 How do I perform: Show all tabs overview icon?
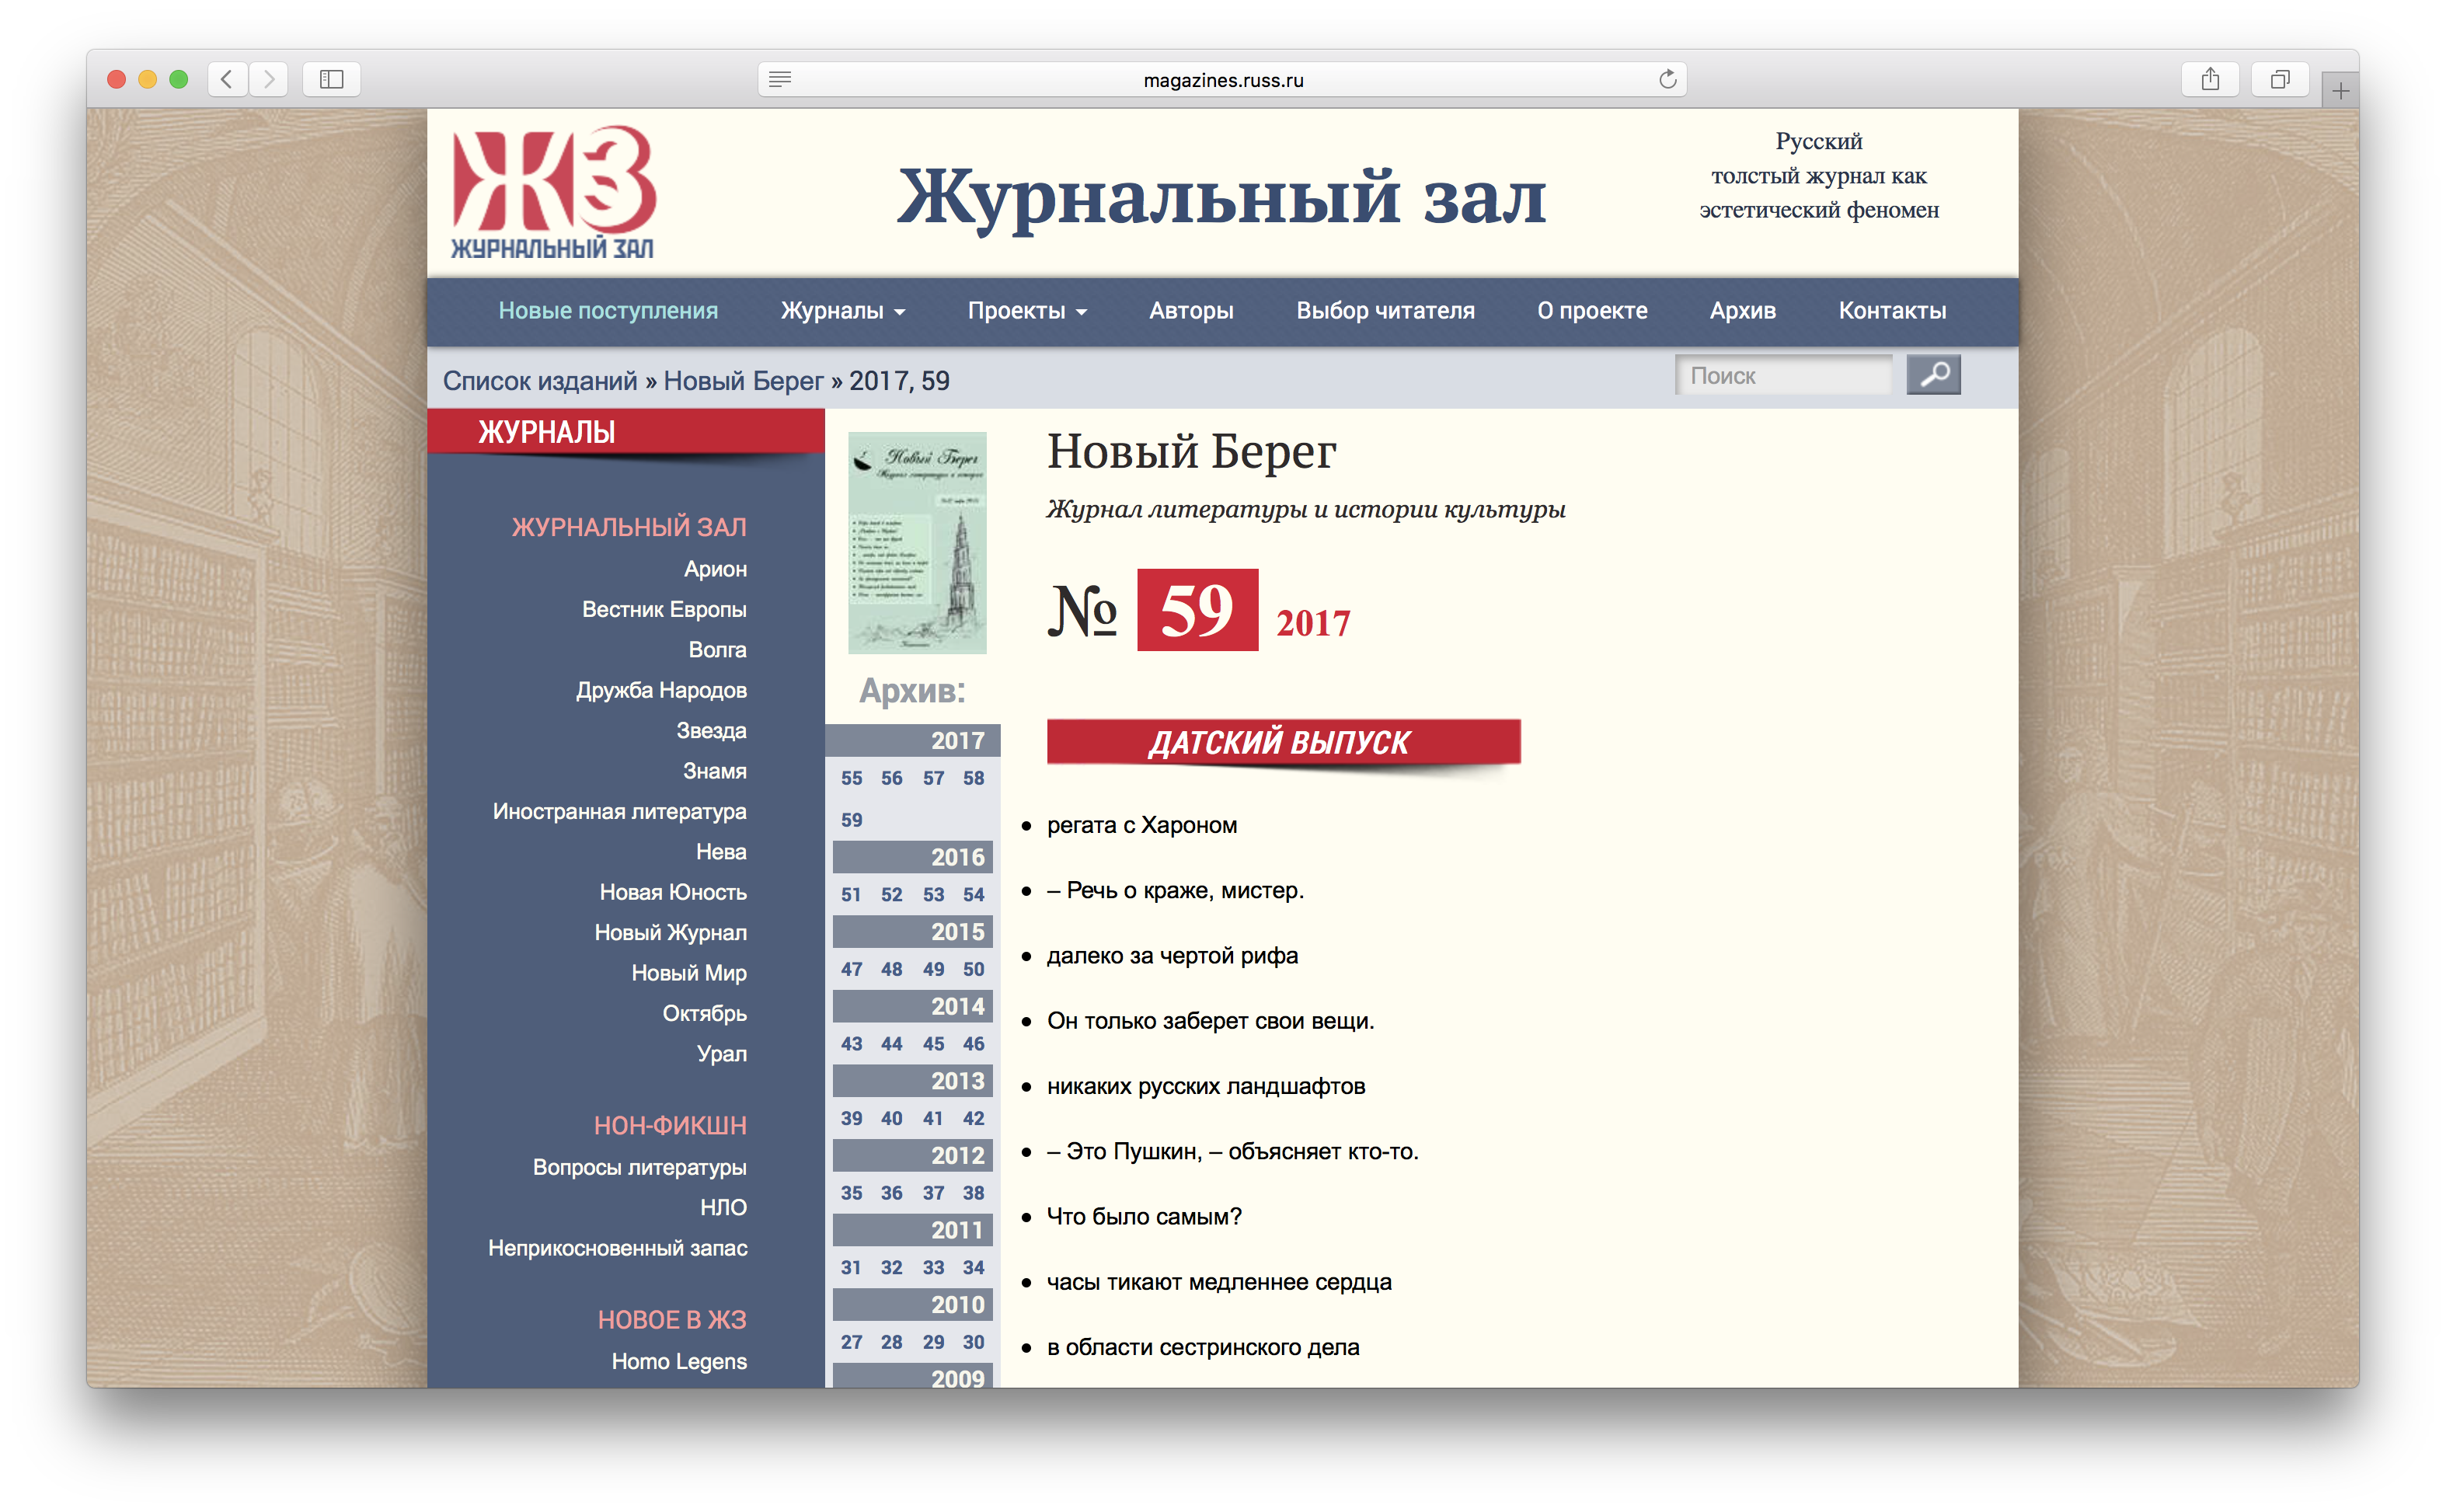coord(2279,79)
